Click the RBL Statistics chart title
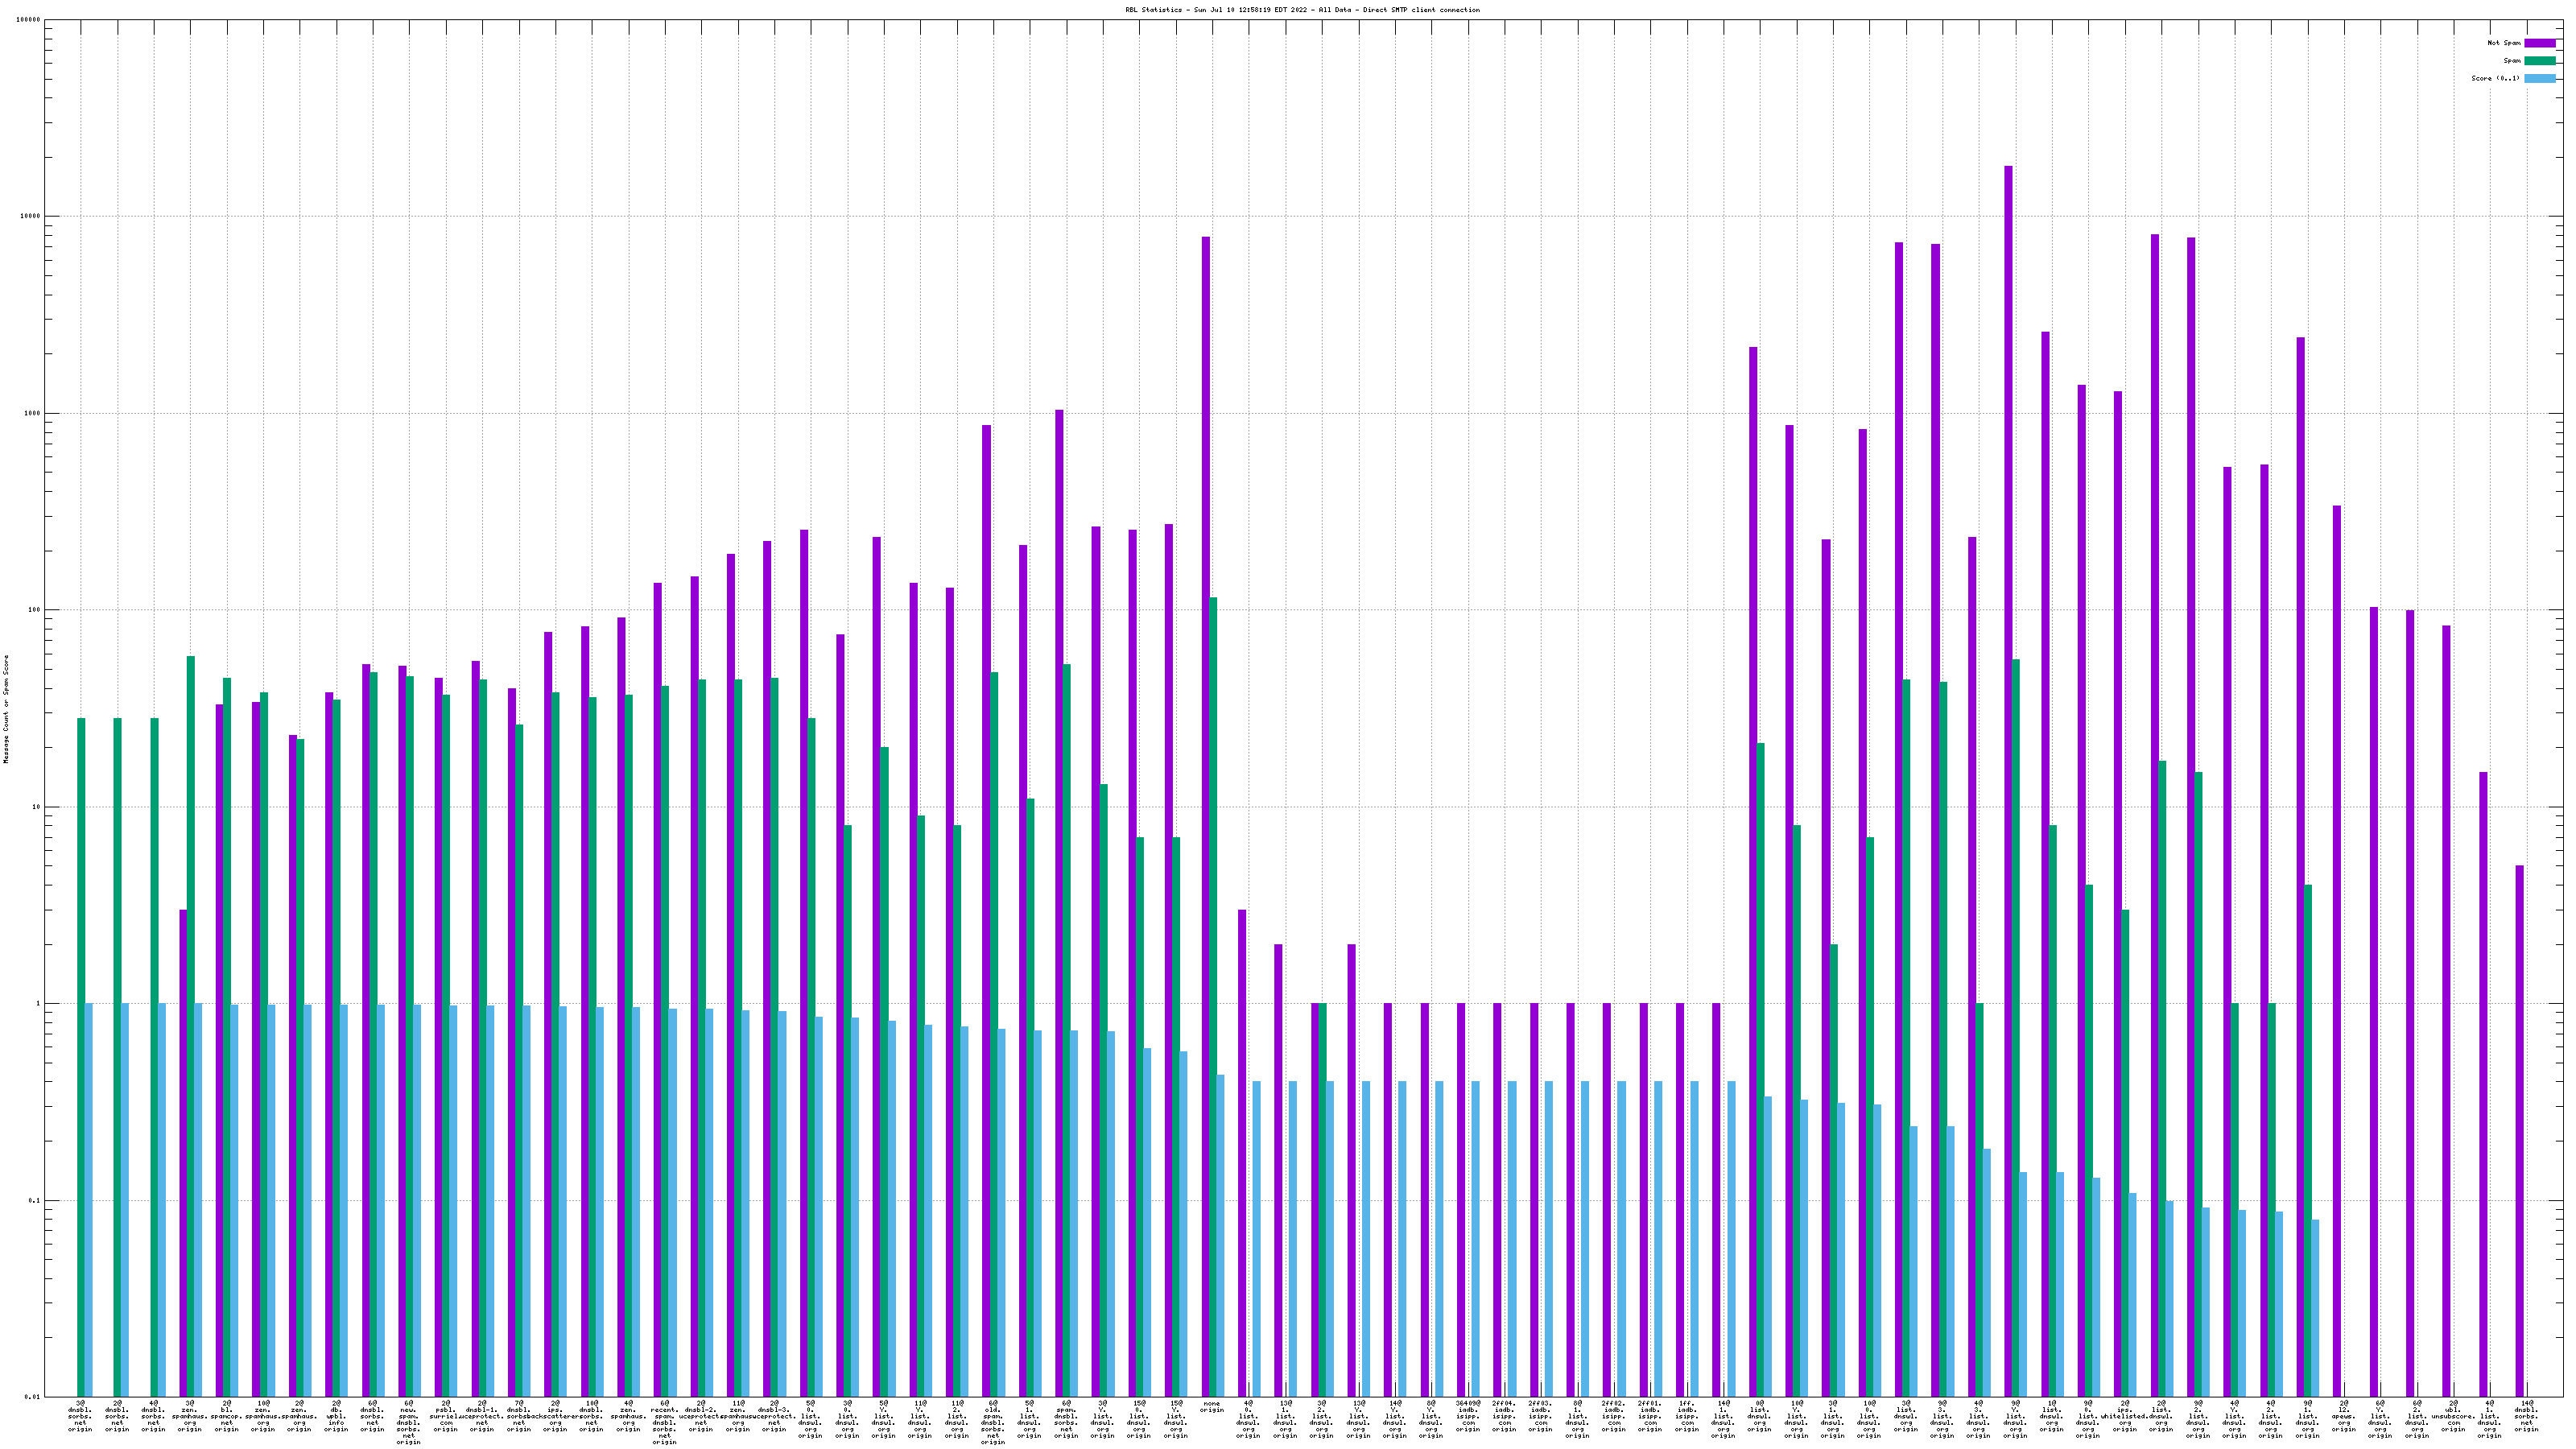 tap(1302, 10)
